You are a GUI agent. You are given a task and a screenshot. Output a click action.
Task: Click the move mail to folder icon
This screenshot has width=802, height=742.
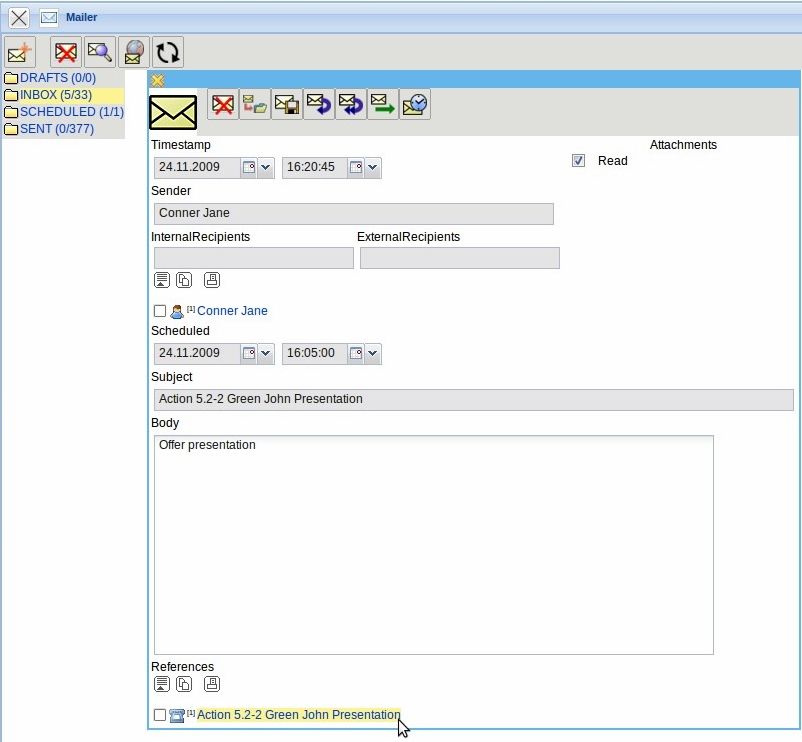click(x=255, y=104)
